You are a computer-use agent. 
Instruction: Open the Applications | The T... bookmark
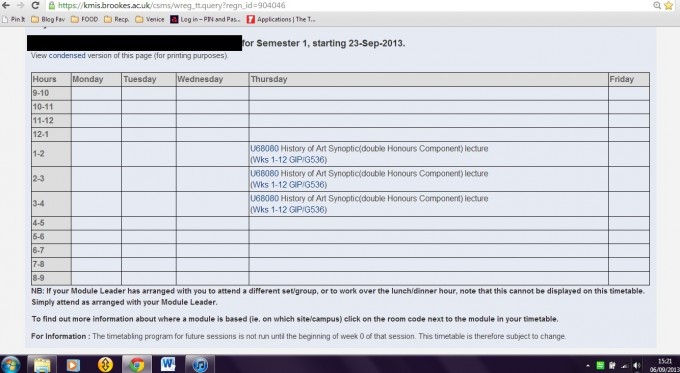click(281, 19)
